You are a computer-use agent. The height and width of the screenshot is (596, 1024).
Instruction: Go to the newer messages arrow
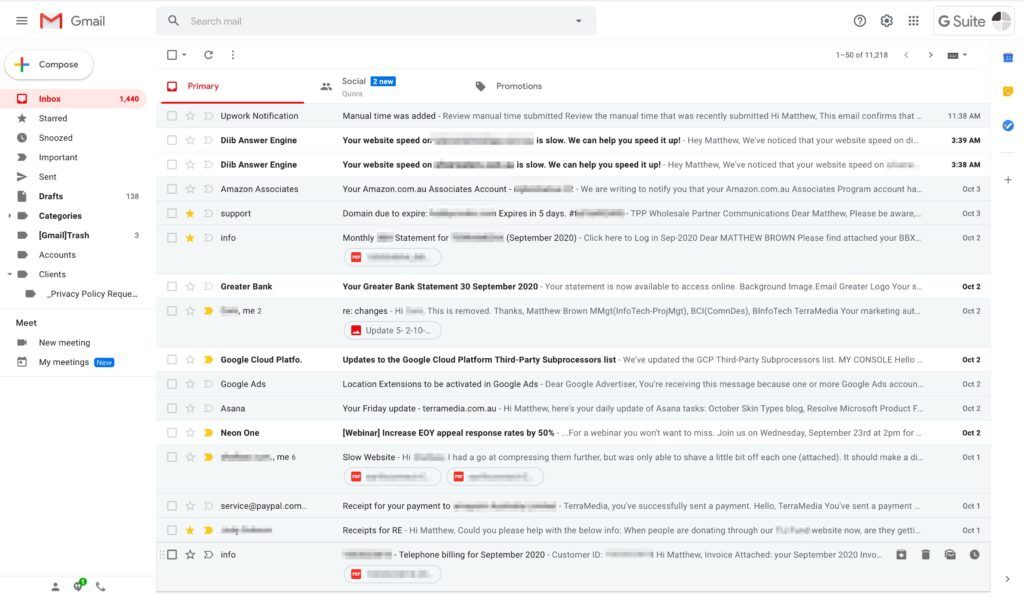(x=906, y=55)
